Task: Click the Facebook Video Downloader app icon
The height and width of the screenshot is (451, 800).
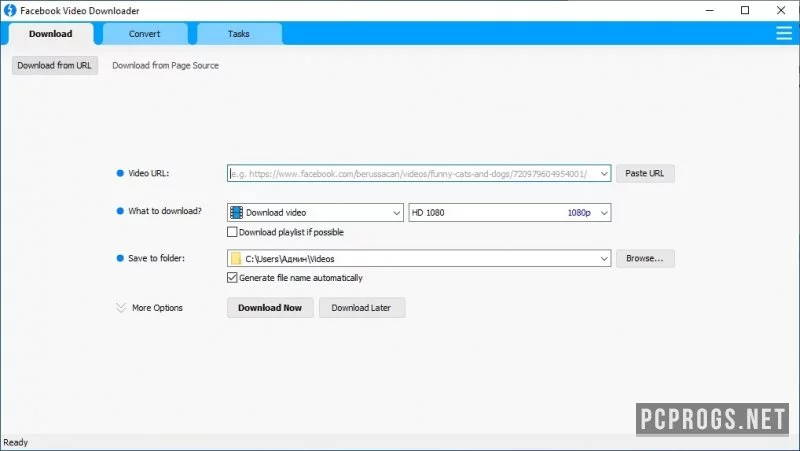Action: (10, 10)
